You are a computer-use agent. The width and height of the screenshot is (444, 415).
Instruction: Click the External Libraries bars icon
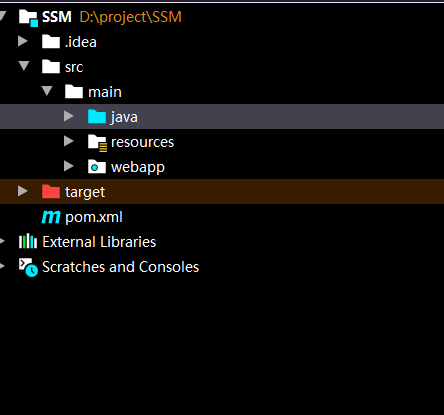[28, 242]
